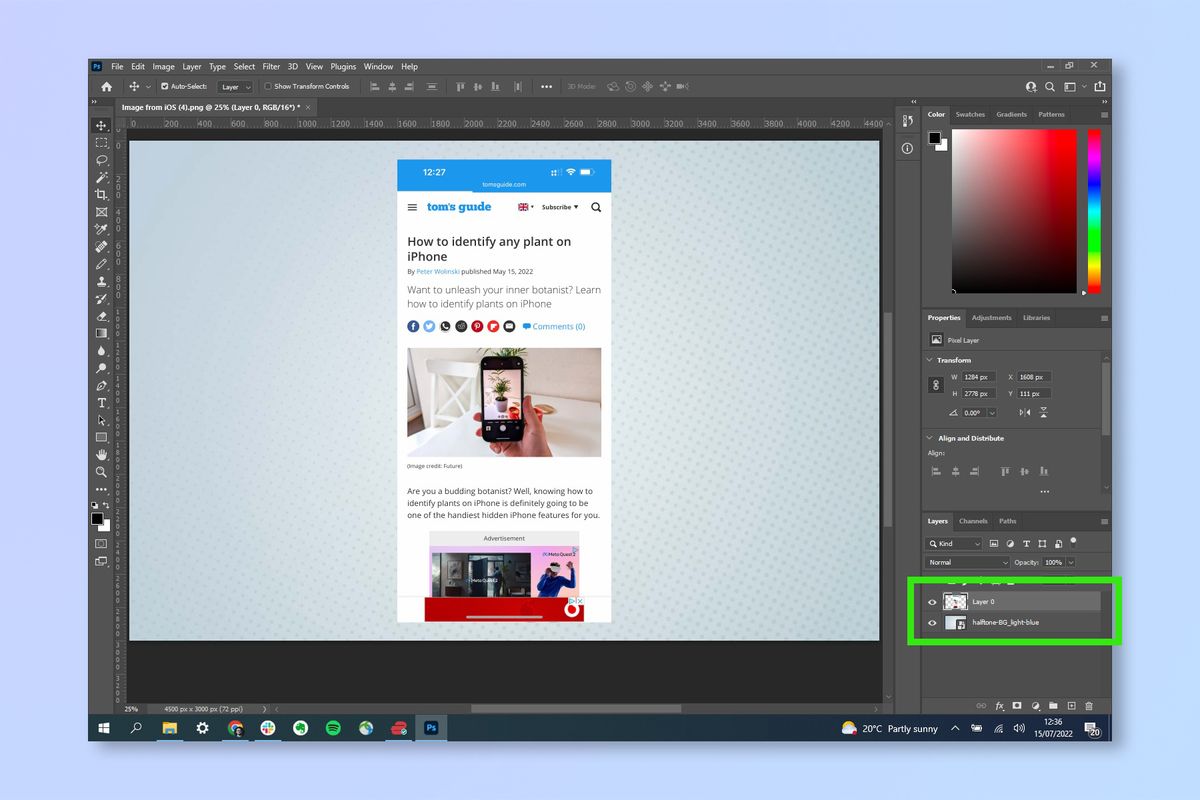Select the Move tool
The width and height of the screenshot is (1200, 800).
(x=102, y=124)
